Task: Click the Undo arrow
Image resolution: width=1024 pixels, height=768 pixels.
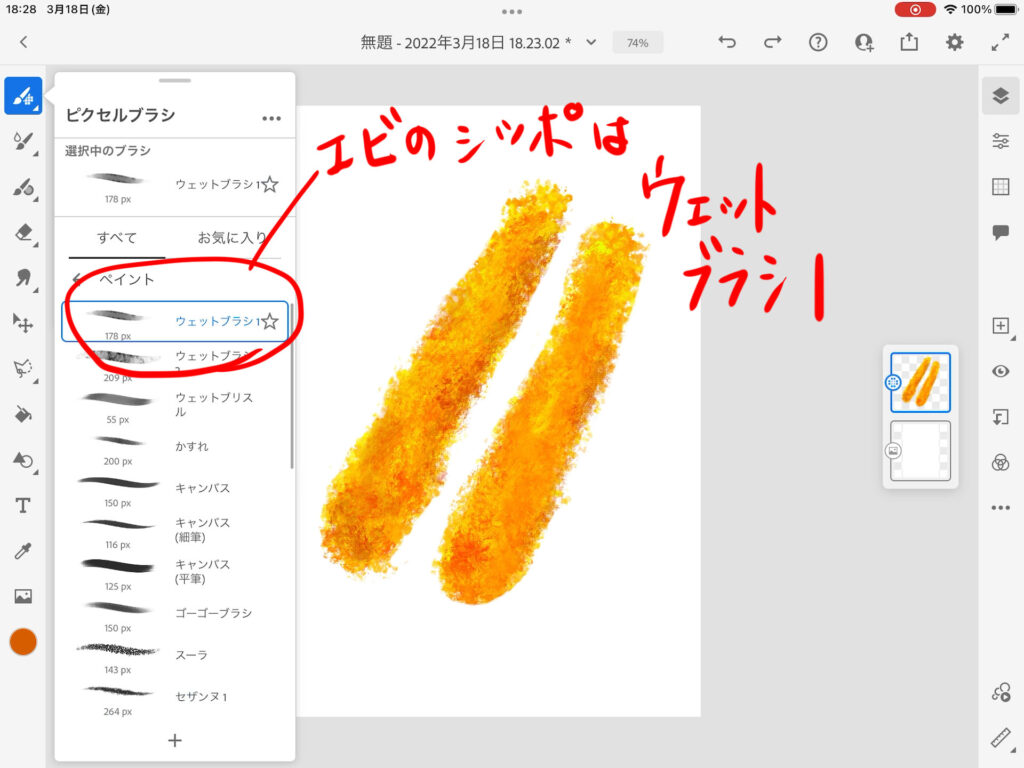Action: pyautogui.click(x=727, y=42)
